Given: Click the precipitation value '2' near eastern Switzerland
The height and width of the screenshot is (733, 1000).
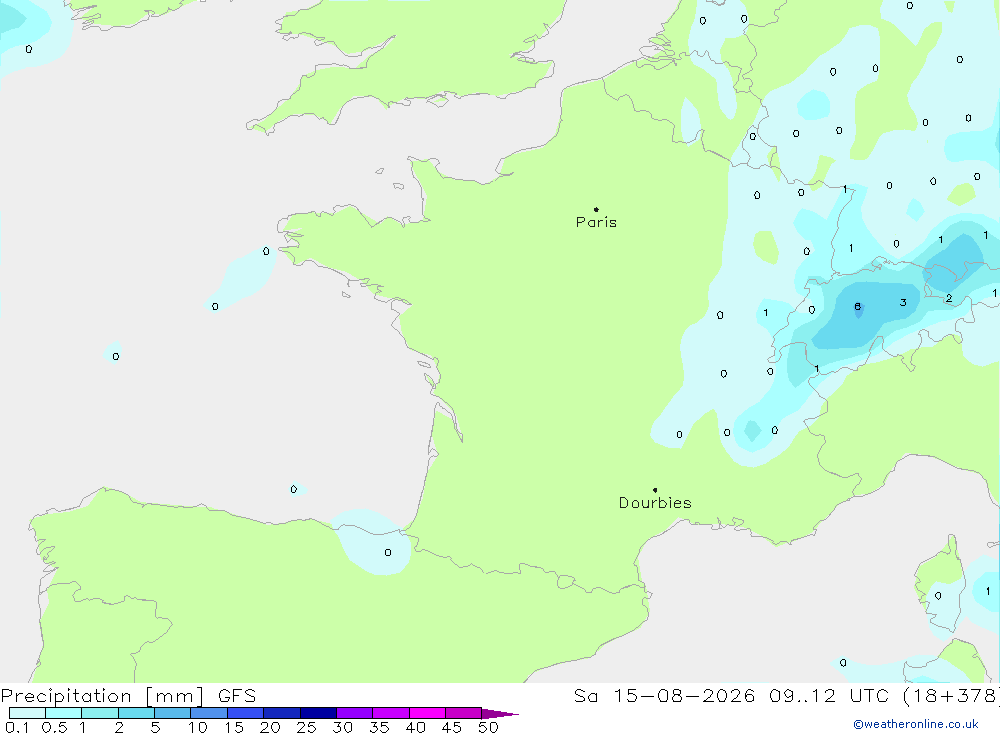Looking at the screenshot, I should click(x=949, y=298).
